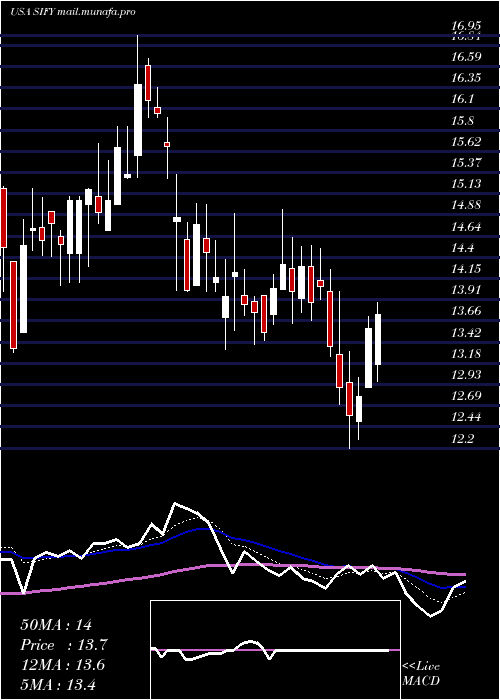
Task: Click the 15.37 price axis label
Action: click(466, 163)
